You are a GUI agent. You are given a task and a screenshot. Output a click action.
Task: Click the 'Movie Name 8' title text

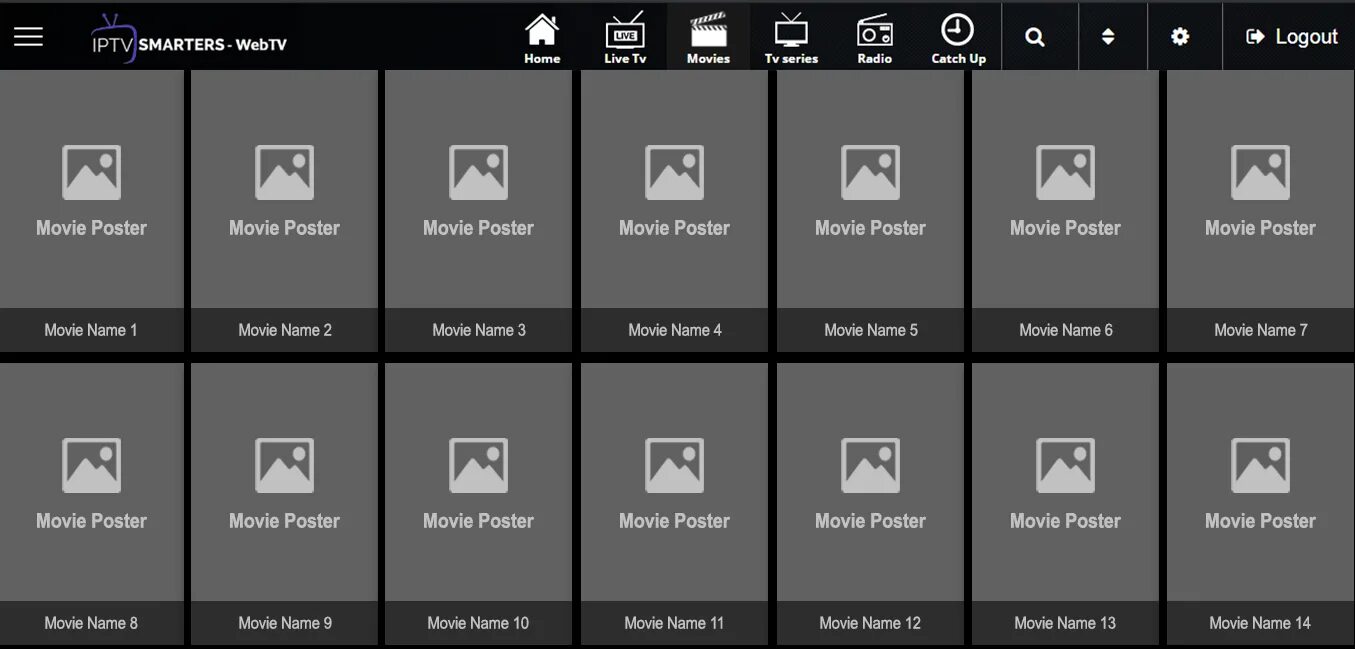click(x=91, y=623)
